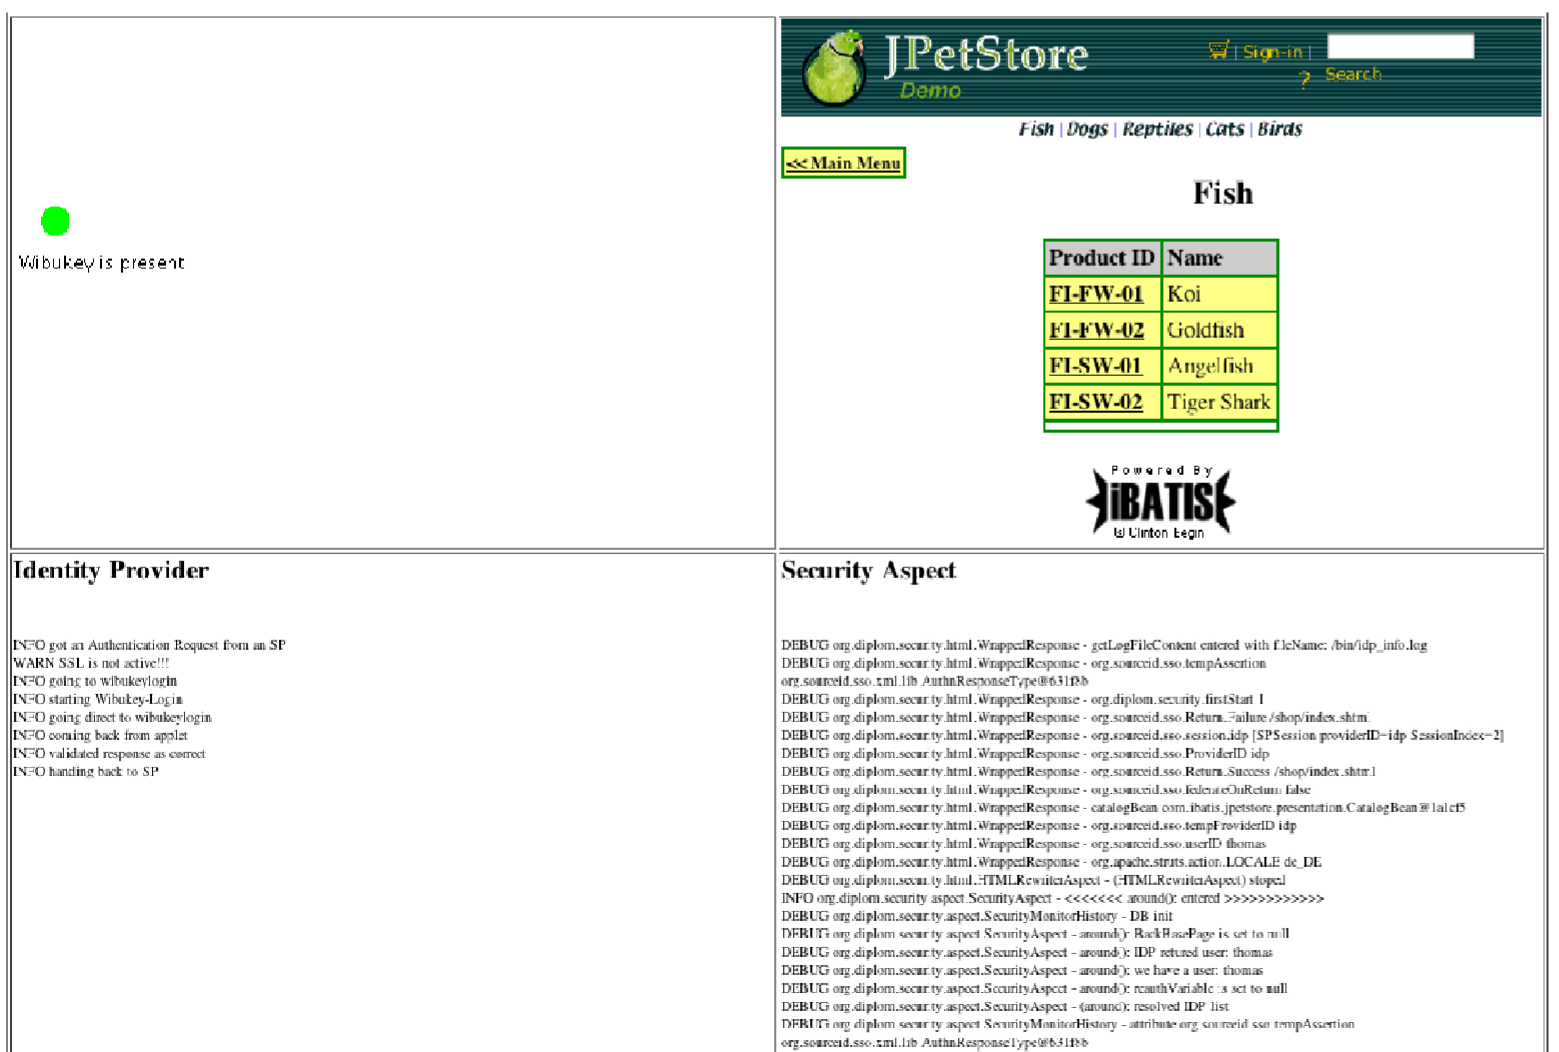The width and height of the screenshot is (1559, 1052).
Task: Click the 'org.sourceid.sso.session.idp' debug line
Action: click(x=1142, y=735)
